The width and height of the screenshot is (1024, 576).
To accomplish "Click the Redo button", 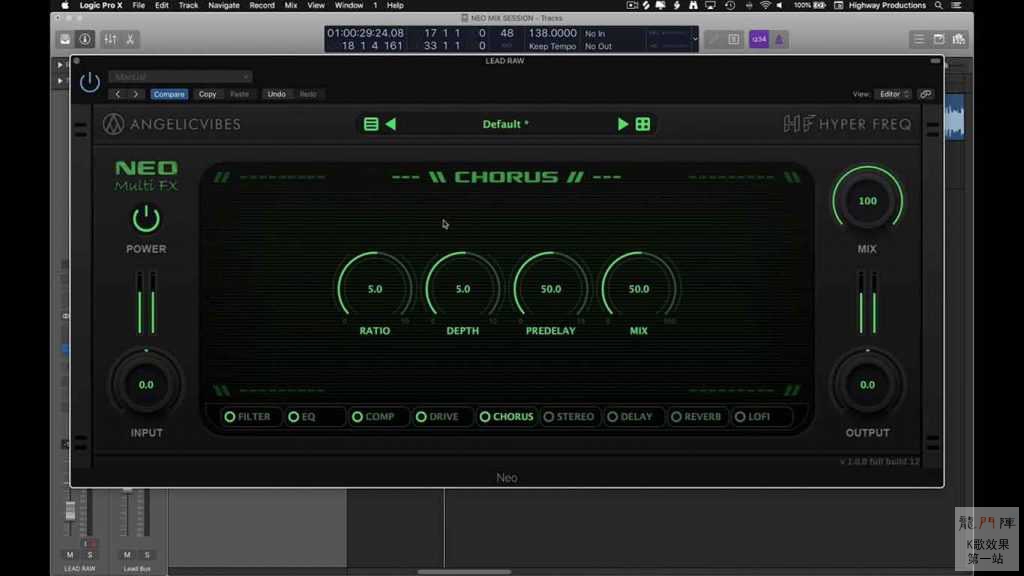I will (308, 94).
